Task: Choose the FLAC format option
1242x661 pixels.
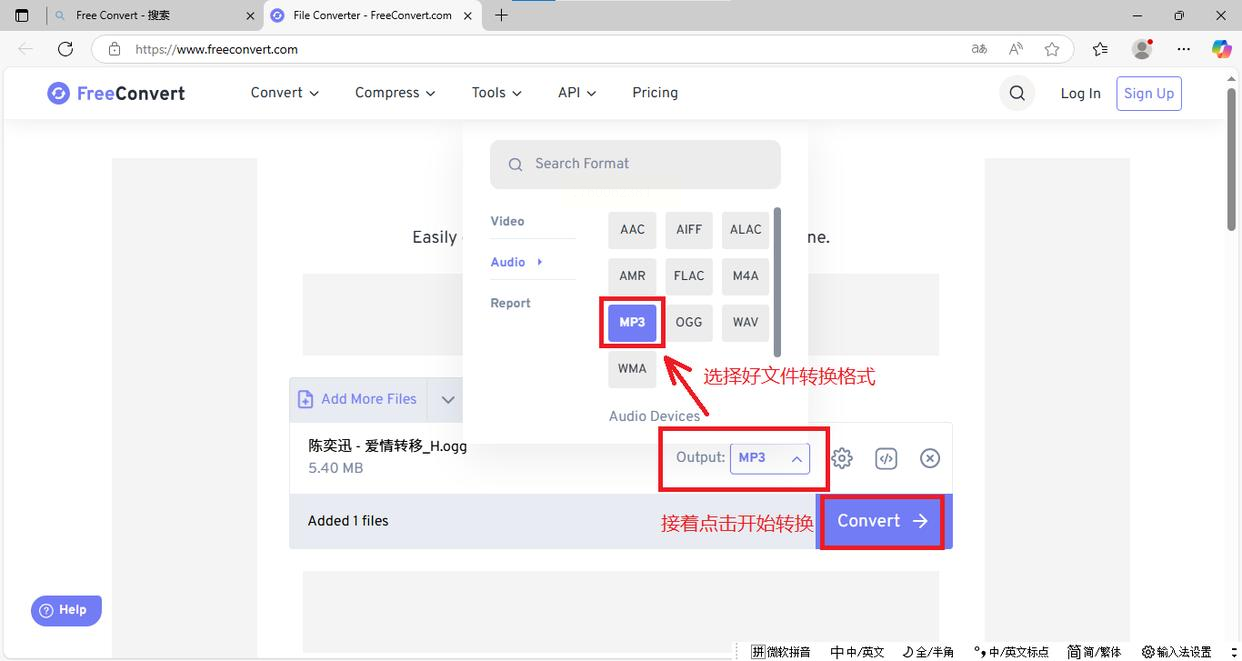Action: [x=689, y=276]
